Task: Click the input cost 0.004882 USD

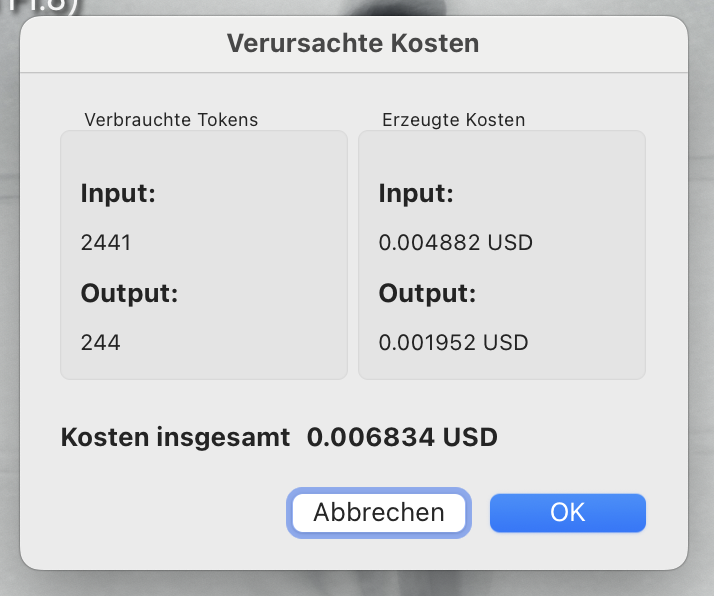Action: pyautogui.click(x=455, y=242)
